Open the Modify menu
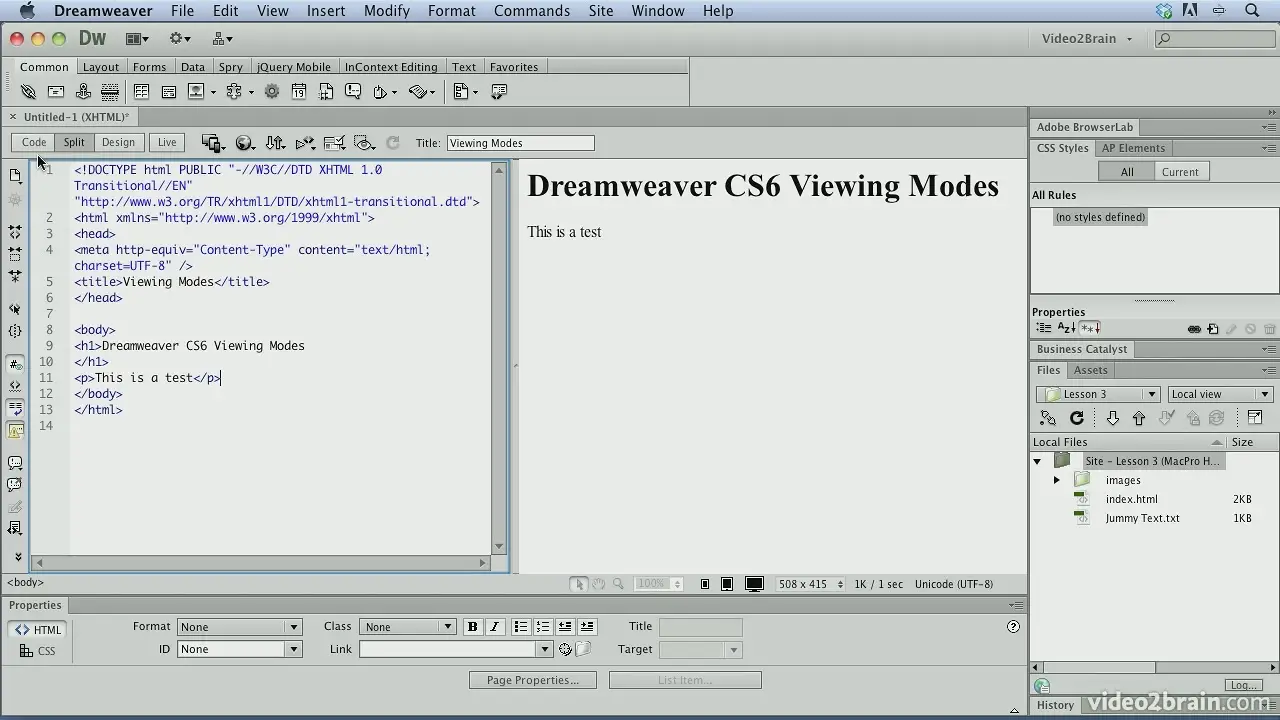This screenshot has width=1280, height=720. tap(387, 11)
